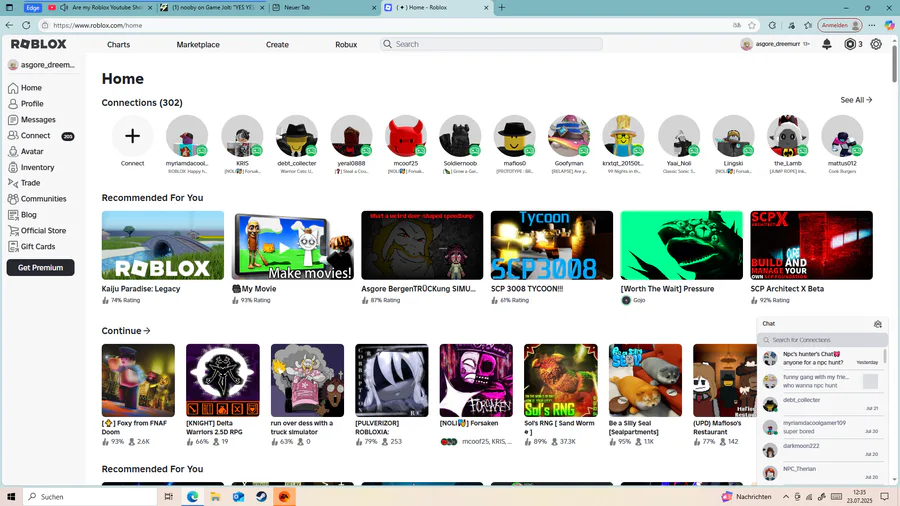The image size is (900, 506).
Task: Open Sol's RNG game thumbnail
Action: (x=561, y=380)
